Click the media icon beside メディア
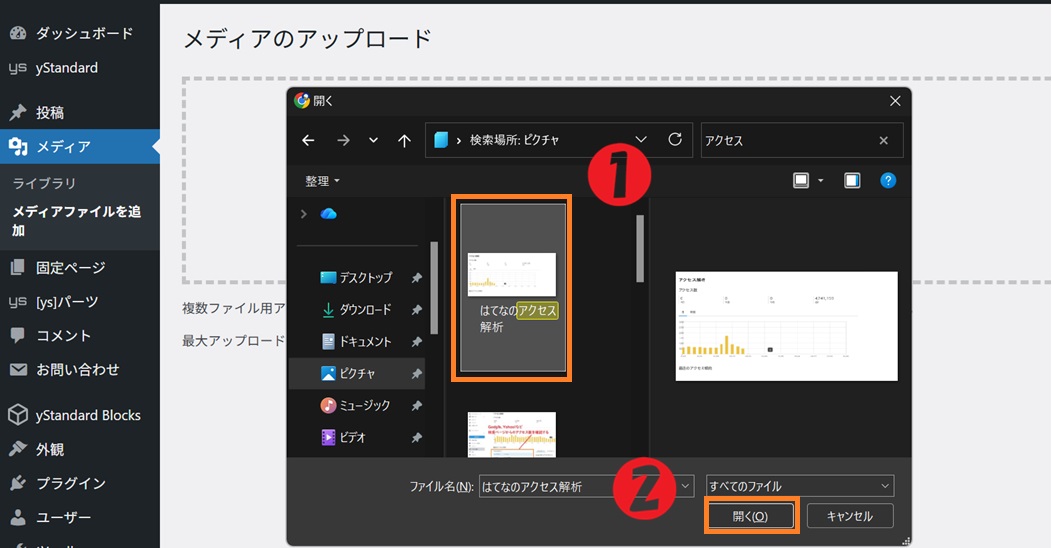 coord(18,146)
